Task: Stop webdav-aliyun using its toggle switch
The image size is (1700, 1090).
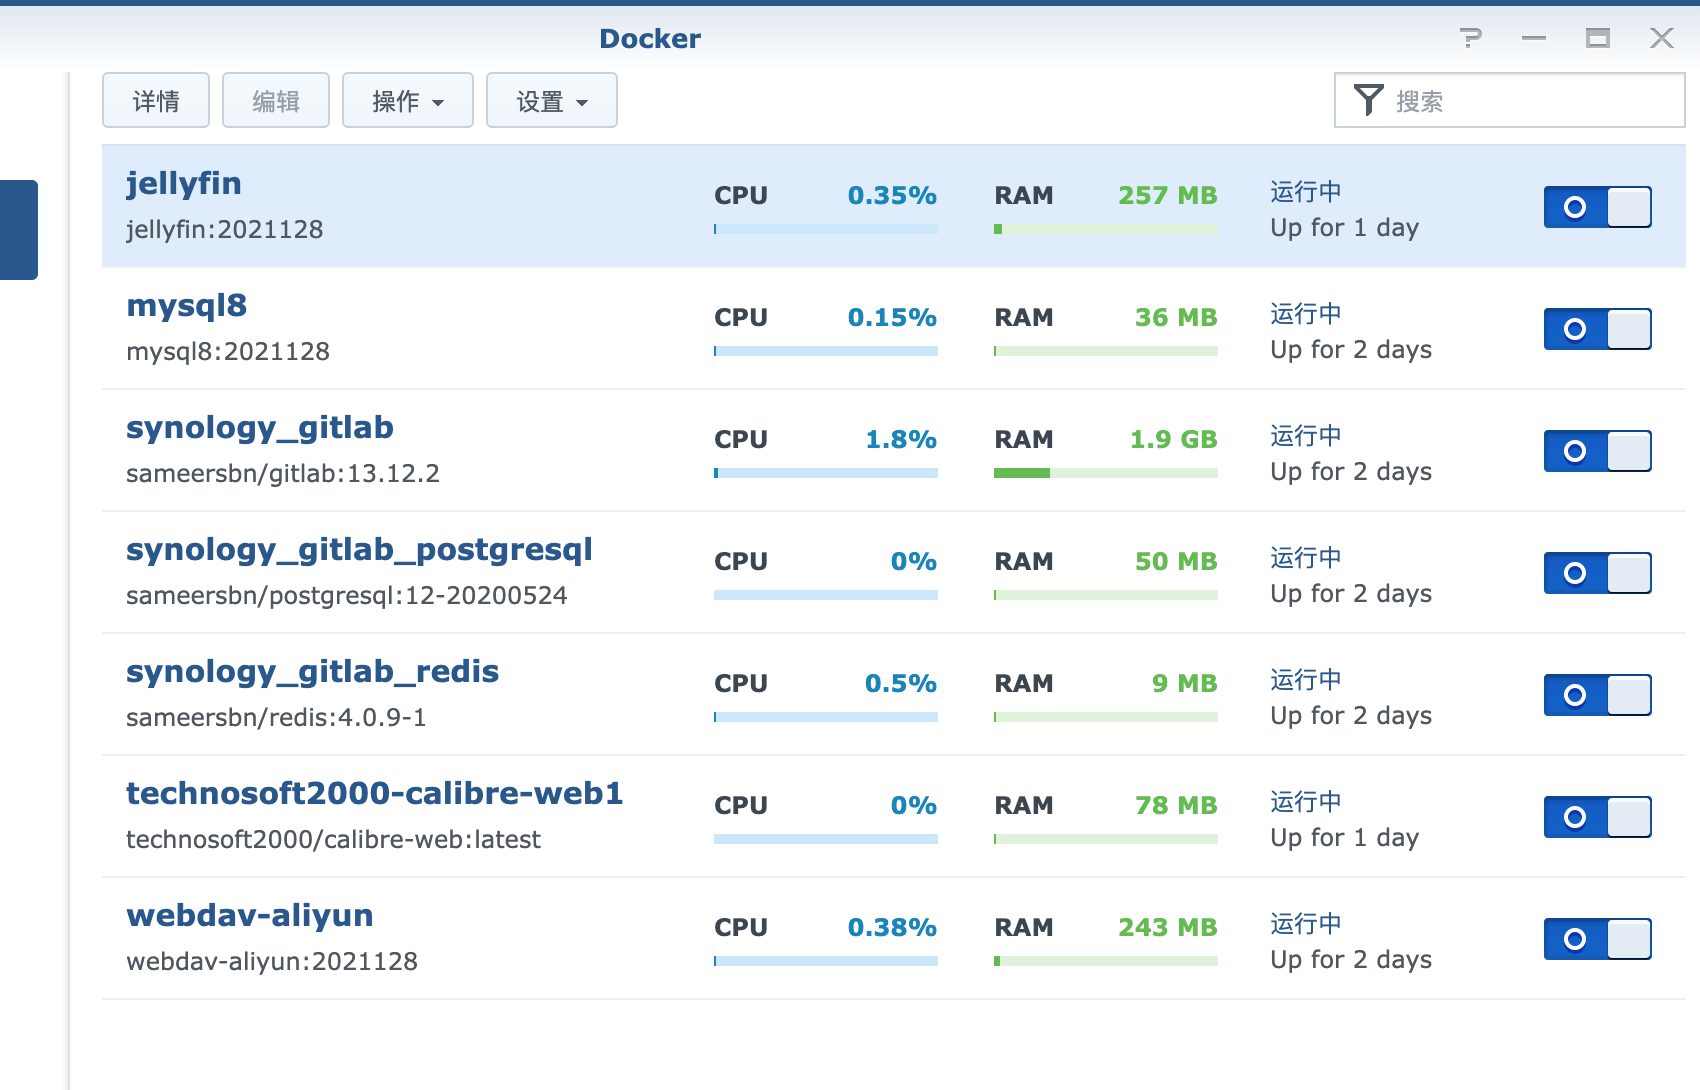Action: [1597, 939]
